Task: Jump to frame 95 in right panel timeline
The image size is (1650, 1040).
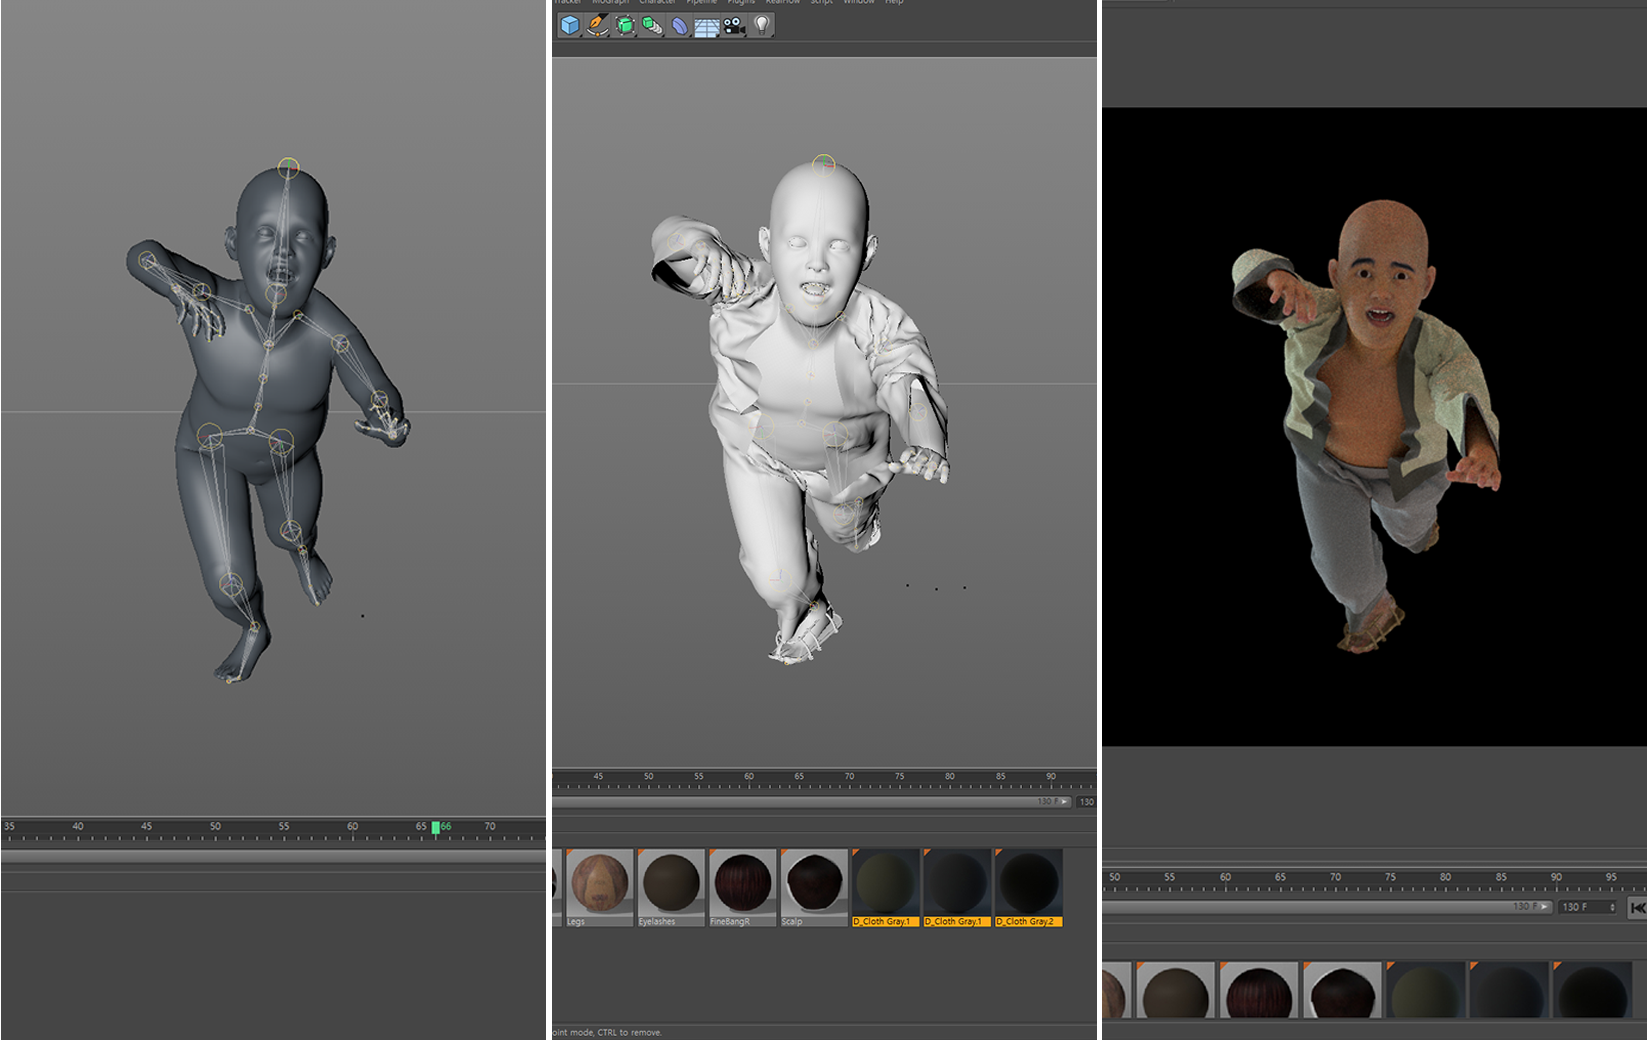Action: pos(1611,877)
